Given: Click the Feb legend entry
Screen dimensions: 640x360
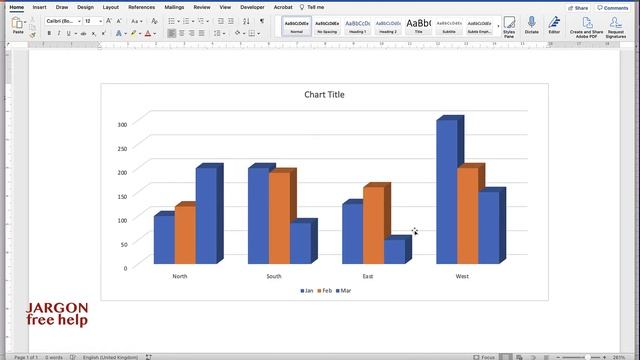Looking at the screenshot, I should point(324,291).
